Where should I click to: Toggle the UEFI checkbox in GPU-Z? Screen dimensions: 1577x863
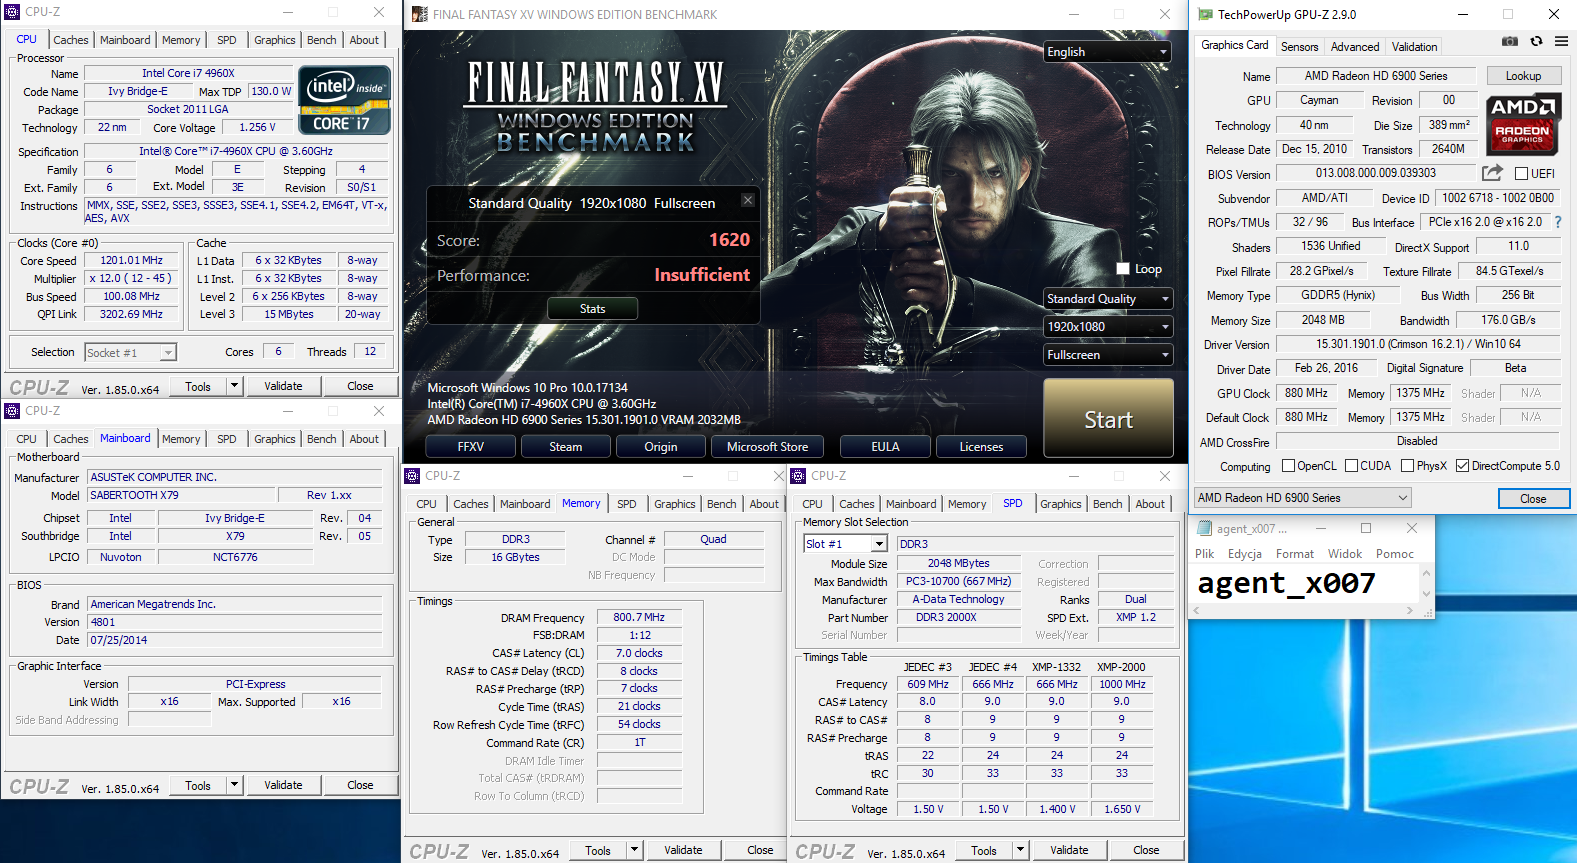pos(1521,174)
